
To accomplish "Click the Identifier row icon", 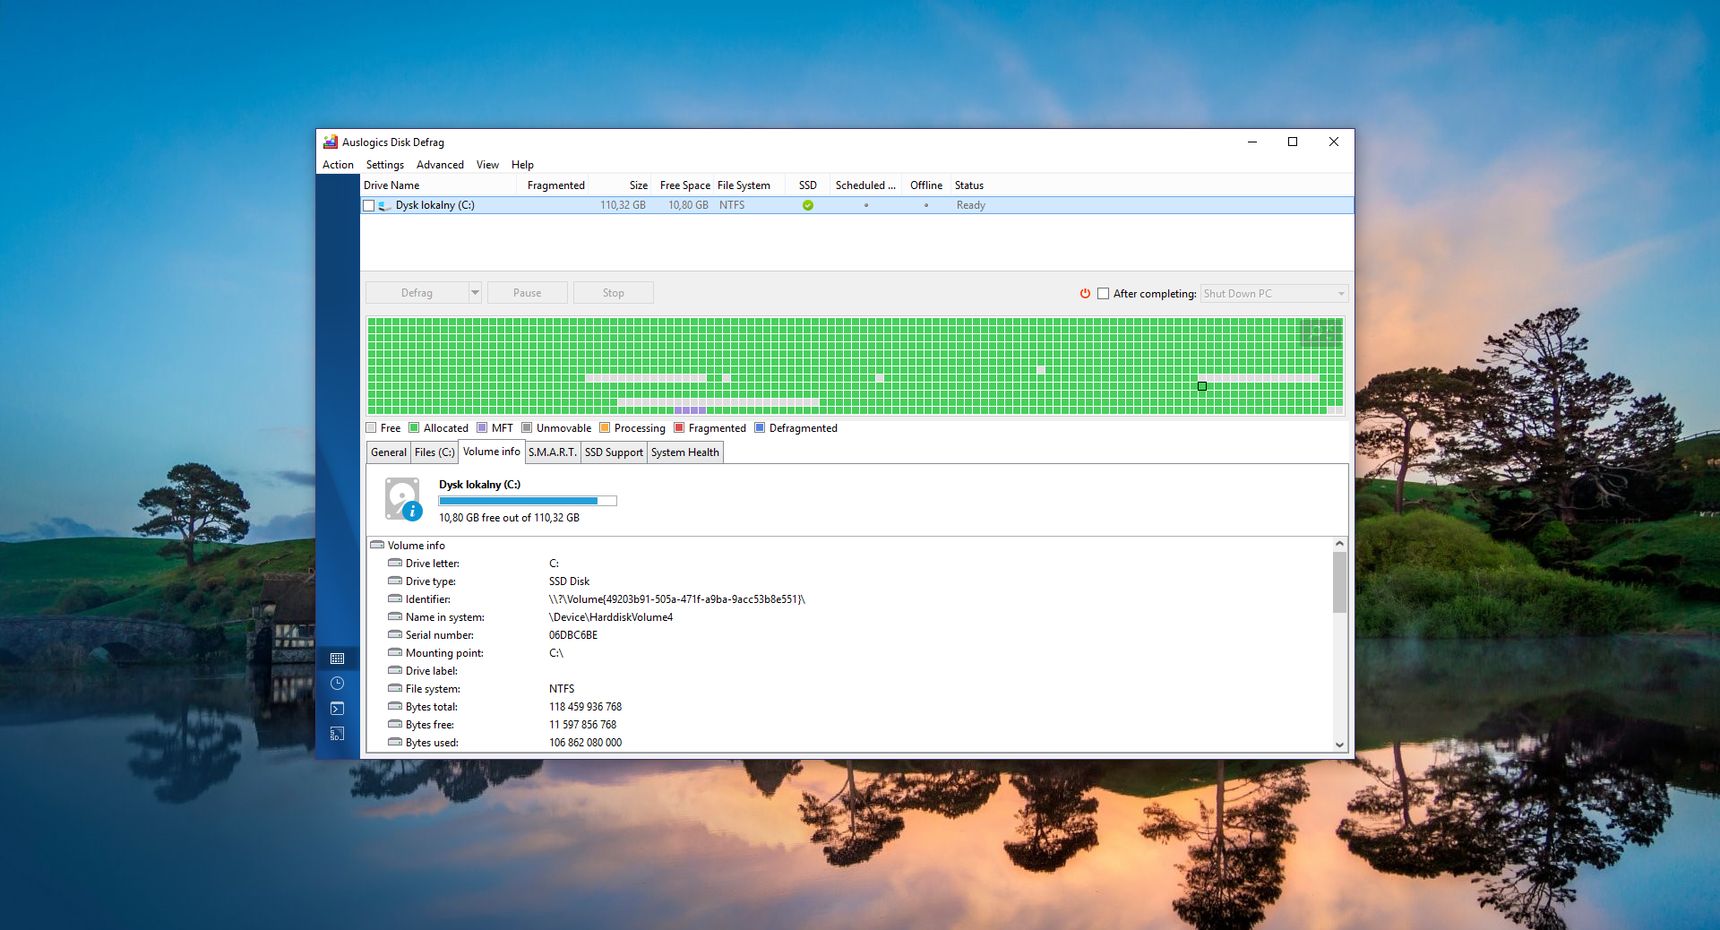I will 395,599.
